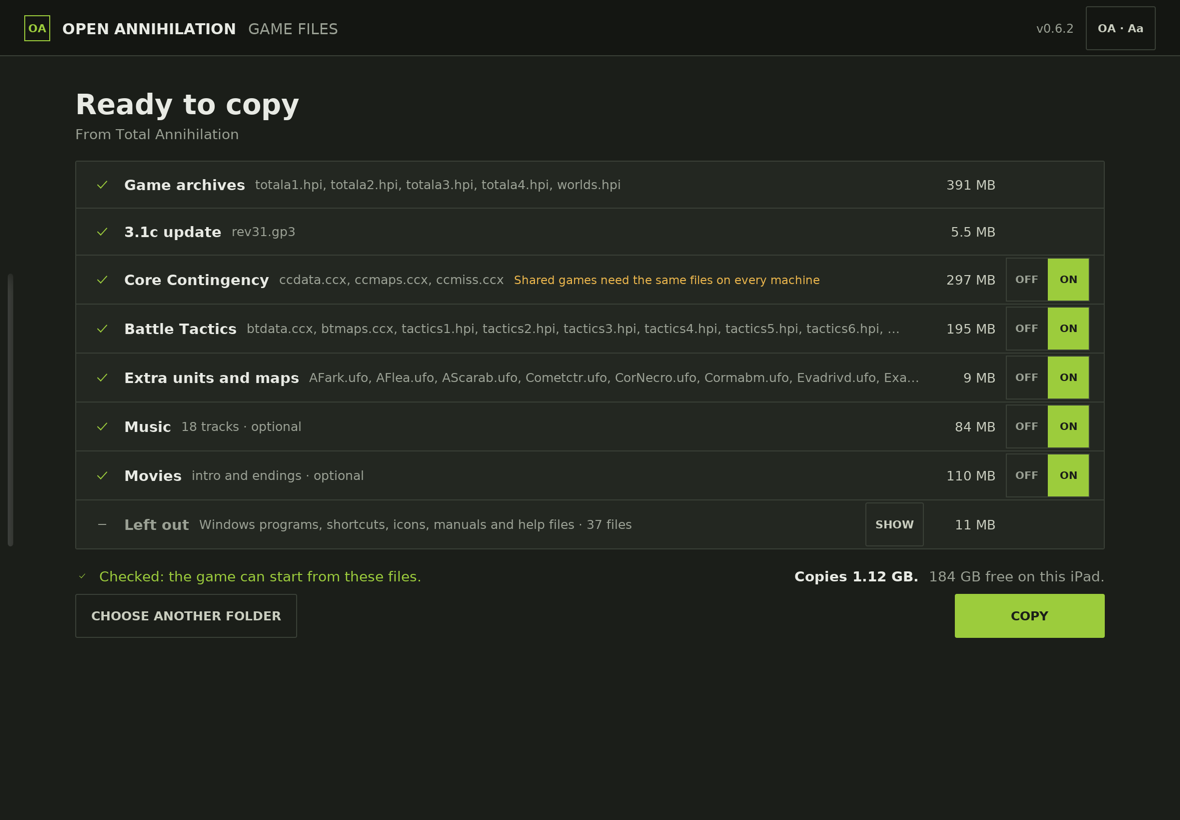Click the 5.5 MB size value

(x=973, y=232)
